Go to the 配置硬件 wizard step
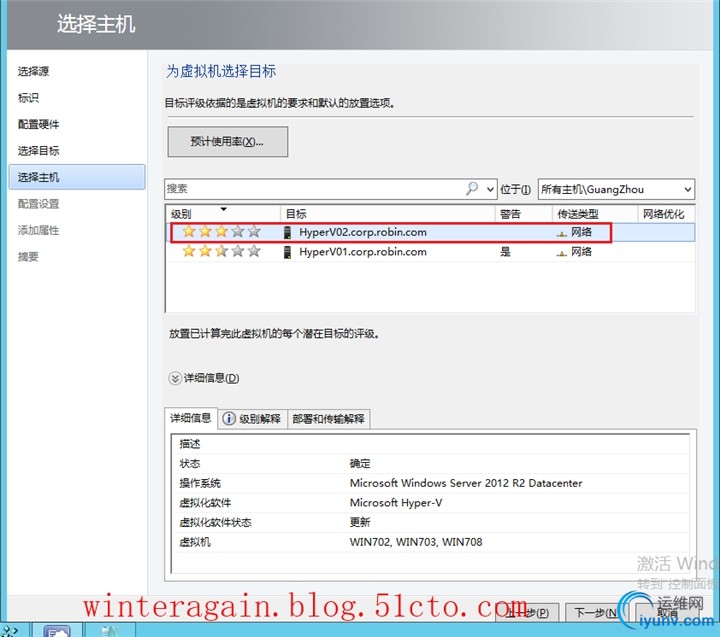Image resolution: width=720 pixels, height=637 pixels. pos(39,124)
